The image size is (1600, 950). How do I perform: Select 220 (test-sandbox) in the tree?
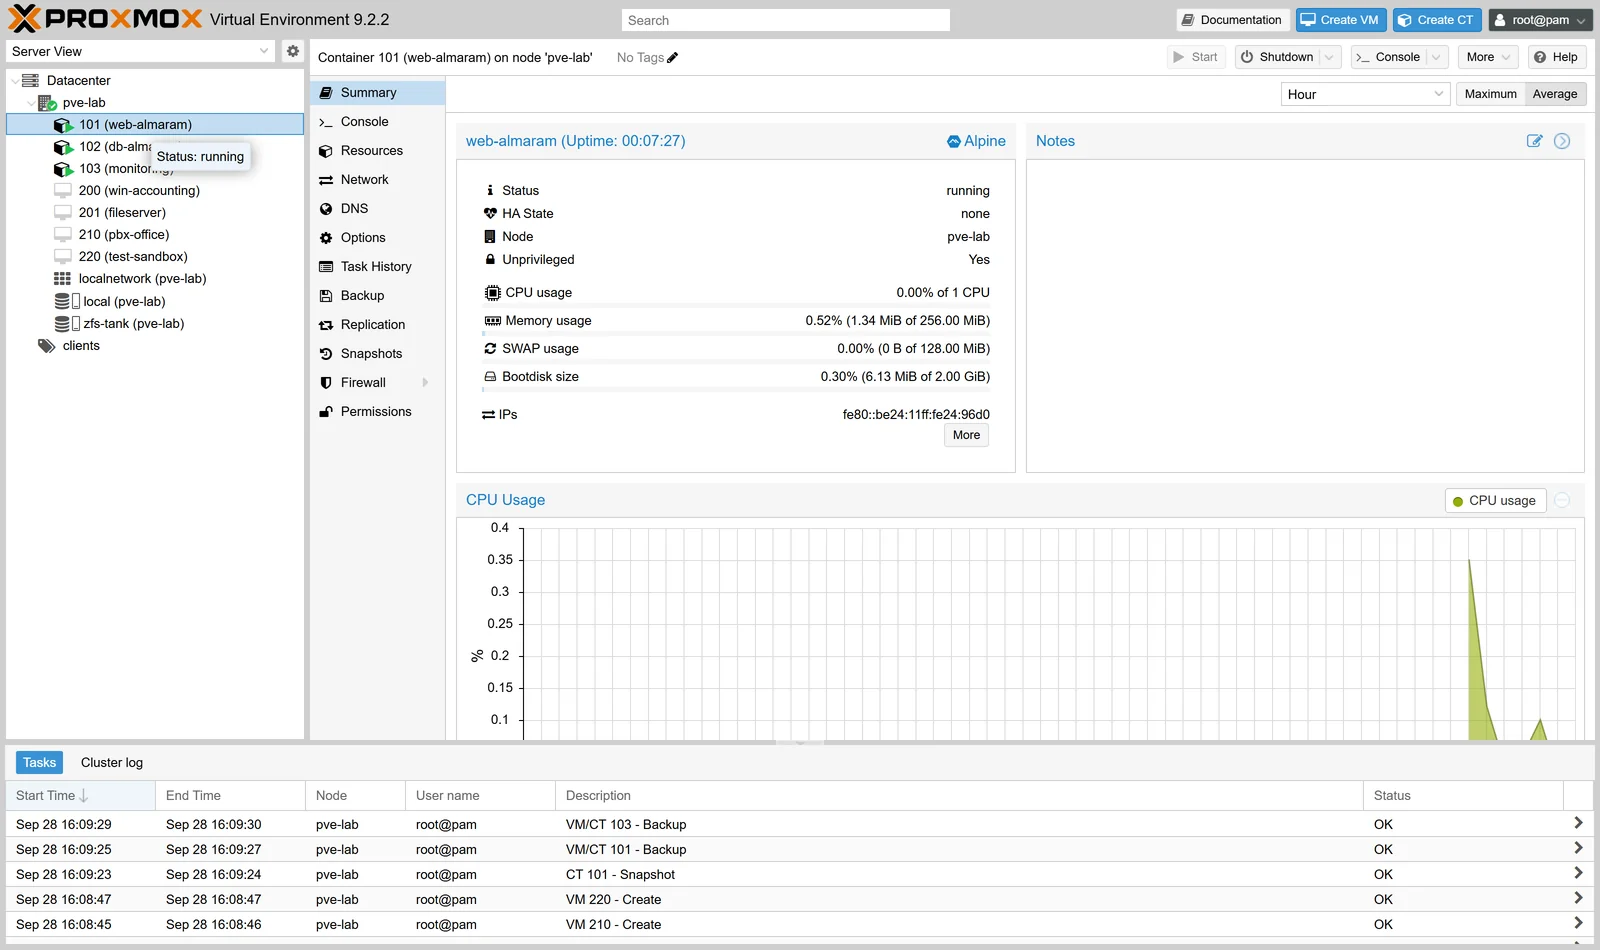(155, 257)
